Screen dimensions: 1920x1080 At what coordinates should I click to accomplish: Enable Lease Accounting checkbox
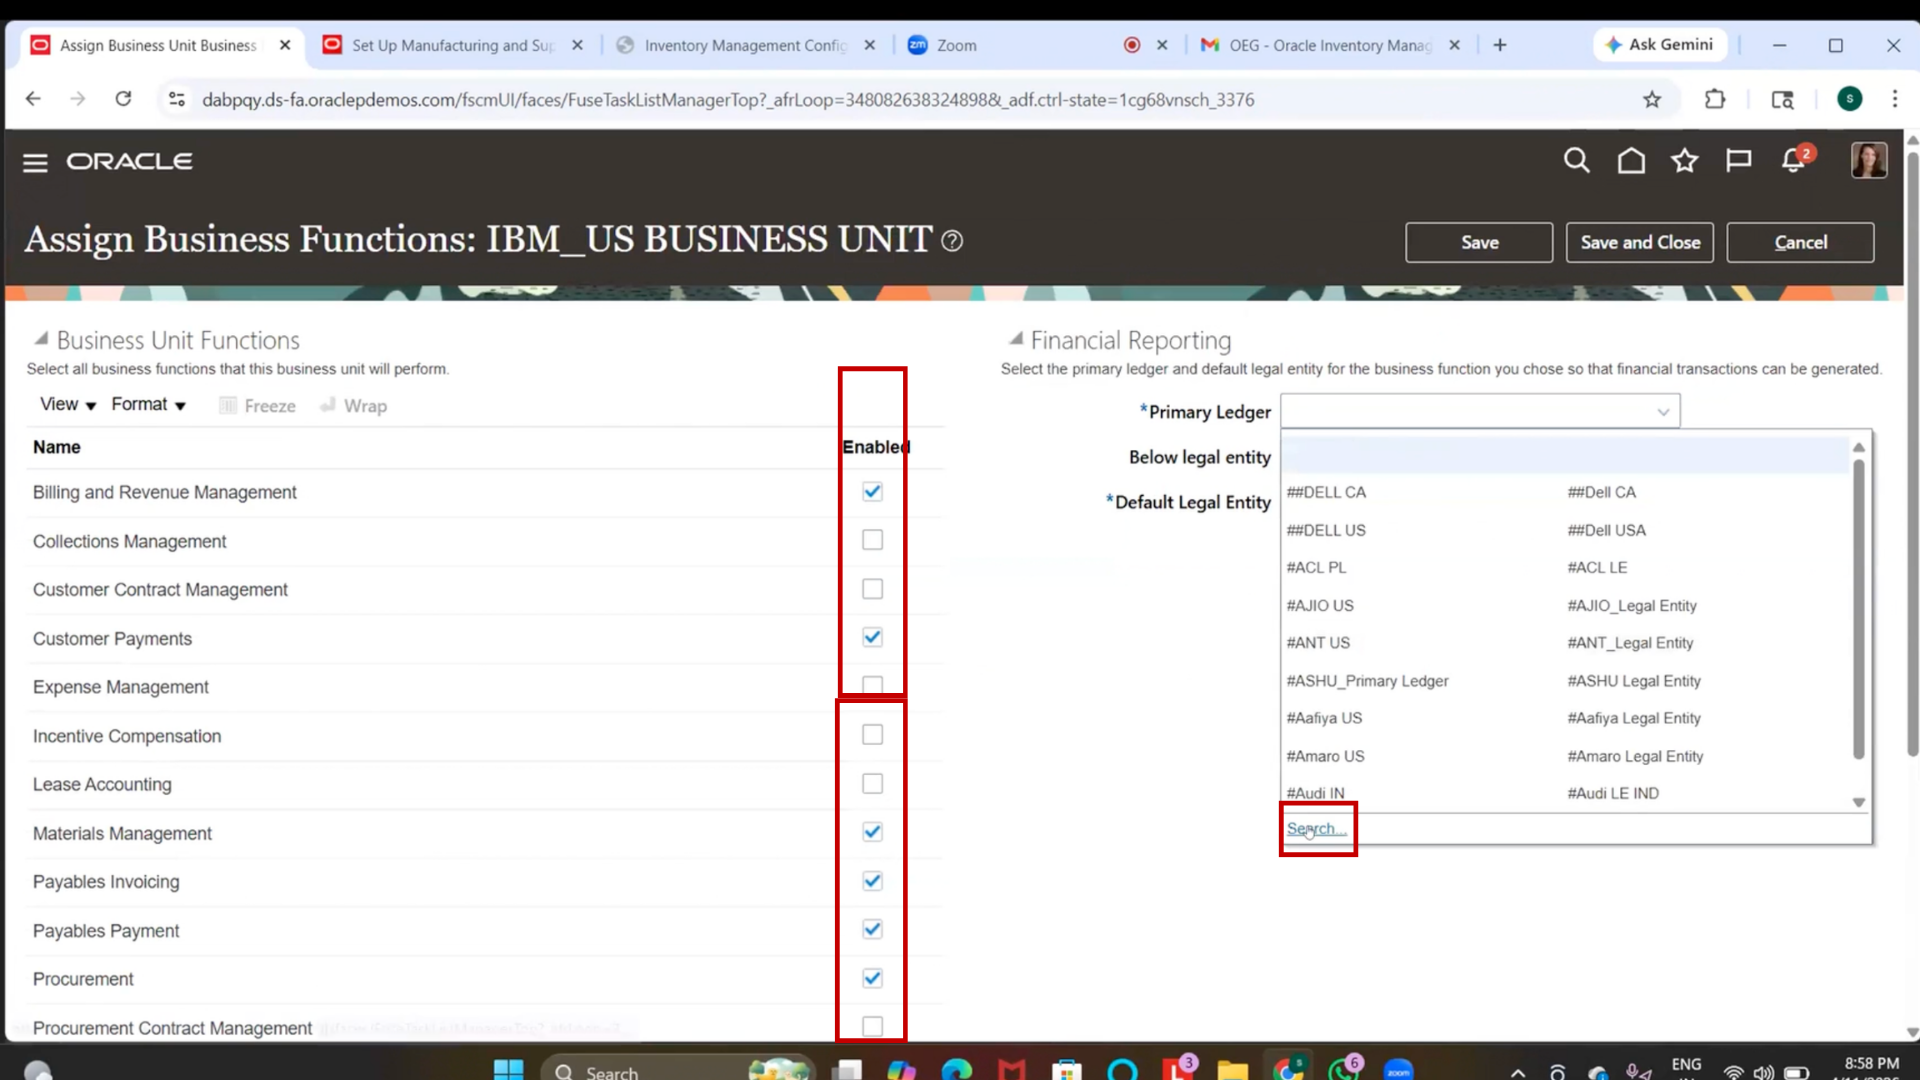pyautogui.click(x=872, y=784)
